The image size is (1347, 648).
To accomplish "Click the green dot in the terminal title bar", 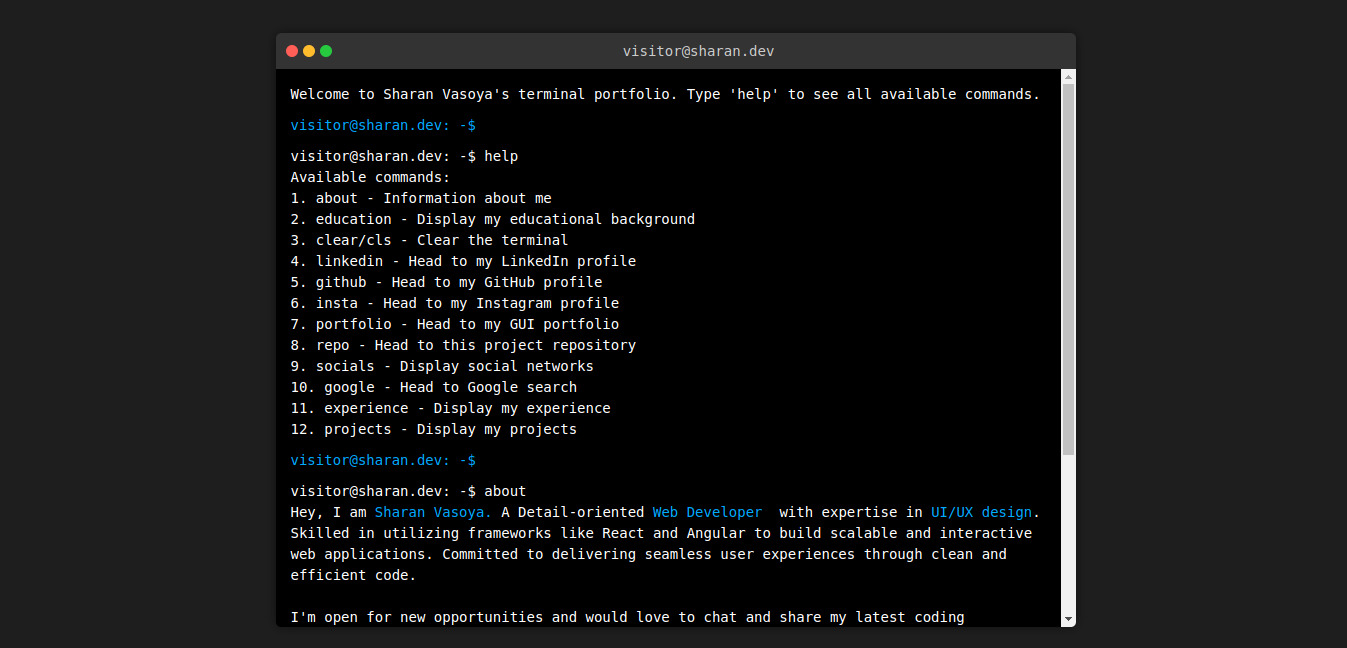I will point(326,51).
